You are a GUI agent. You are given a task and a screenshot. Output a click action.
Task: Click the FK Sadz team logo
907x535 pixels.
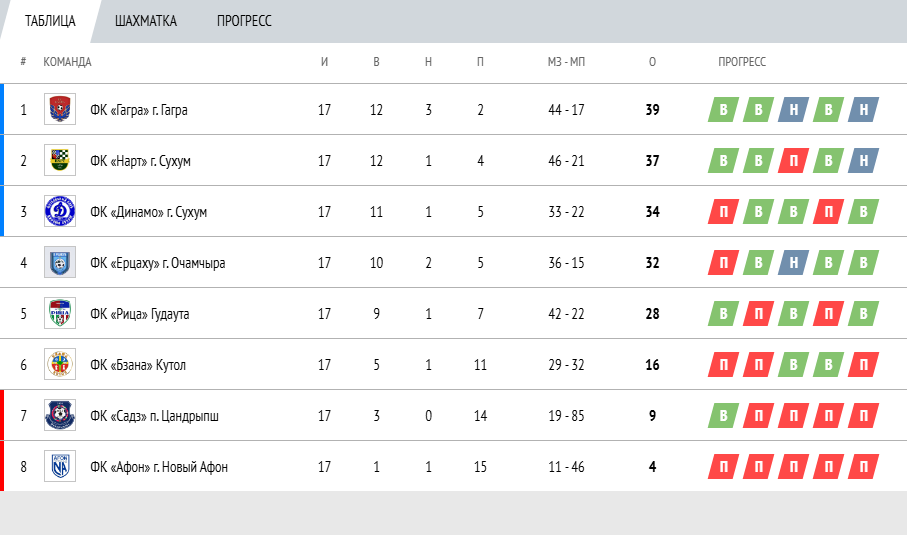(59, 415)
